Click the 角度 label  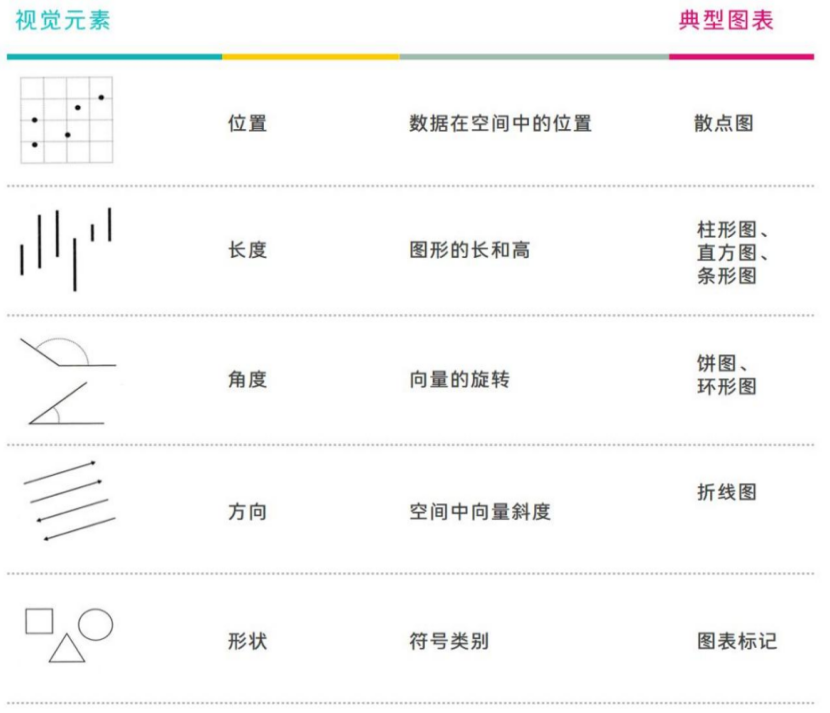[x=247, y=380]
